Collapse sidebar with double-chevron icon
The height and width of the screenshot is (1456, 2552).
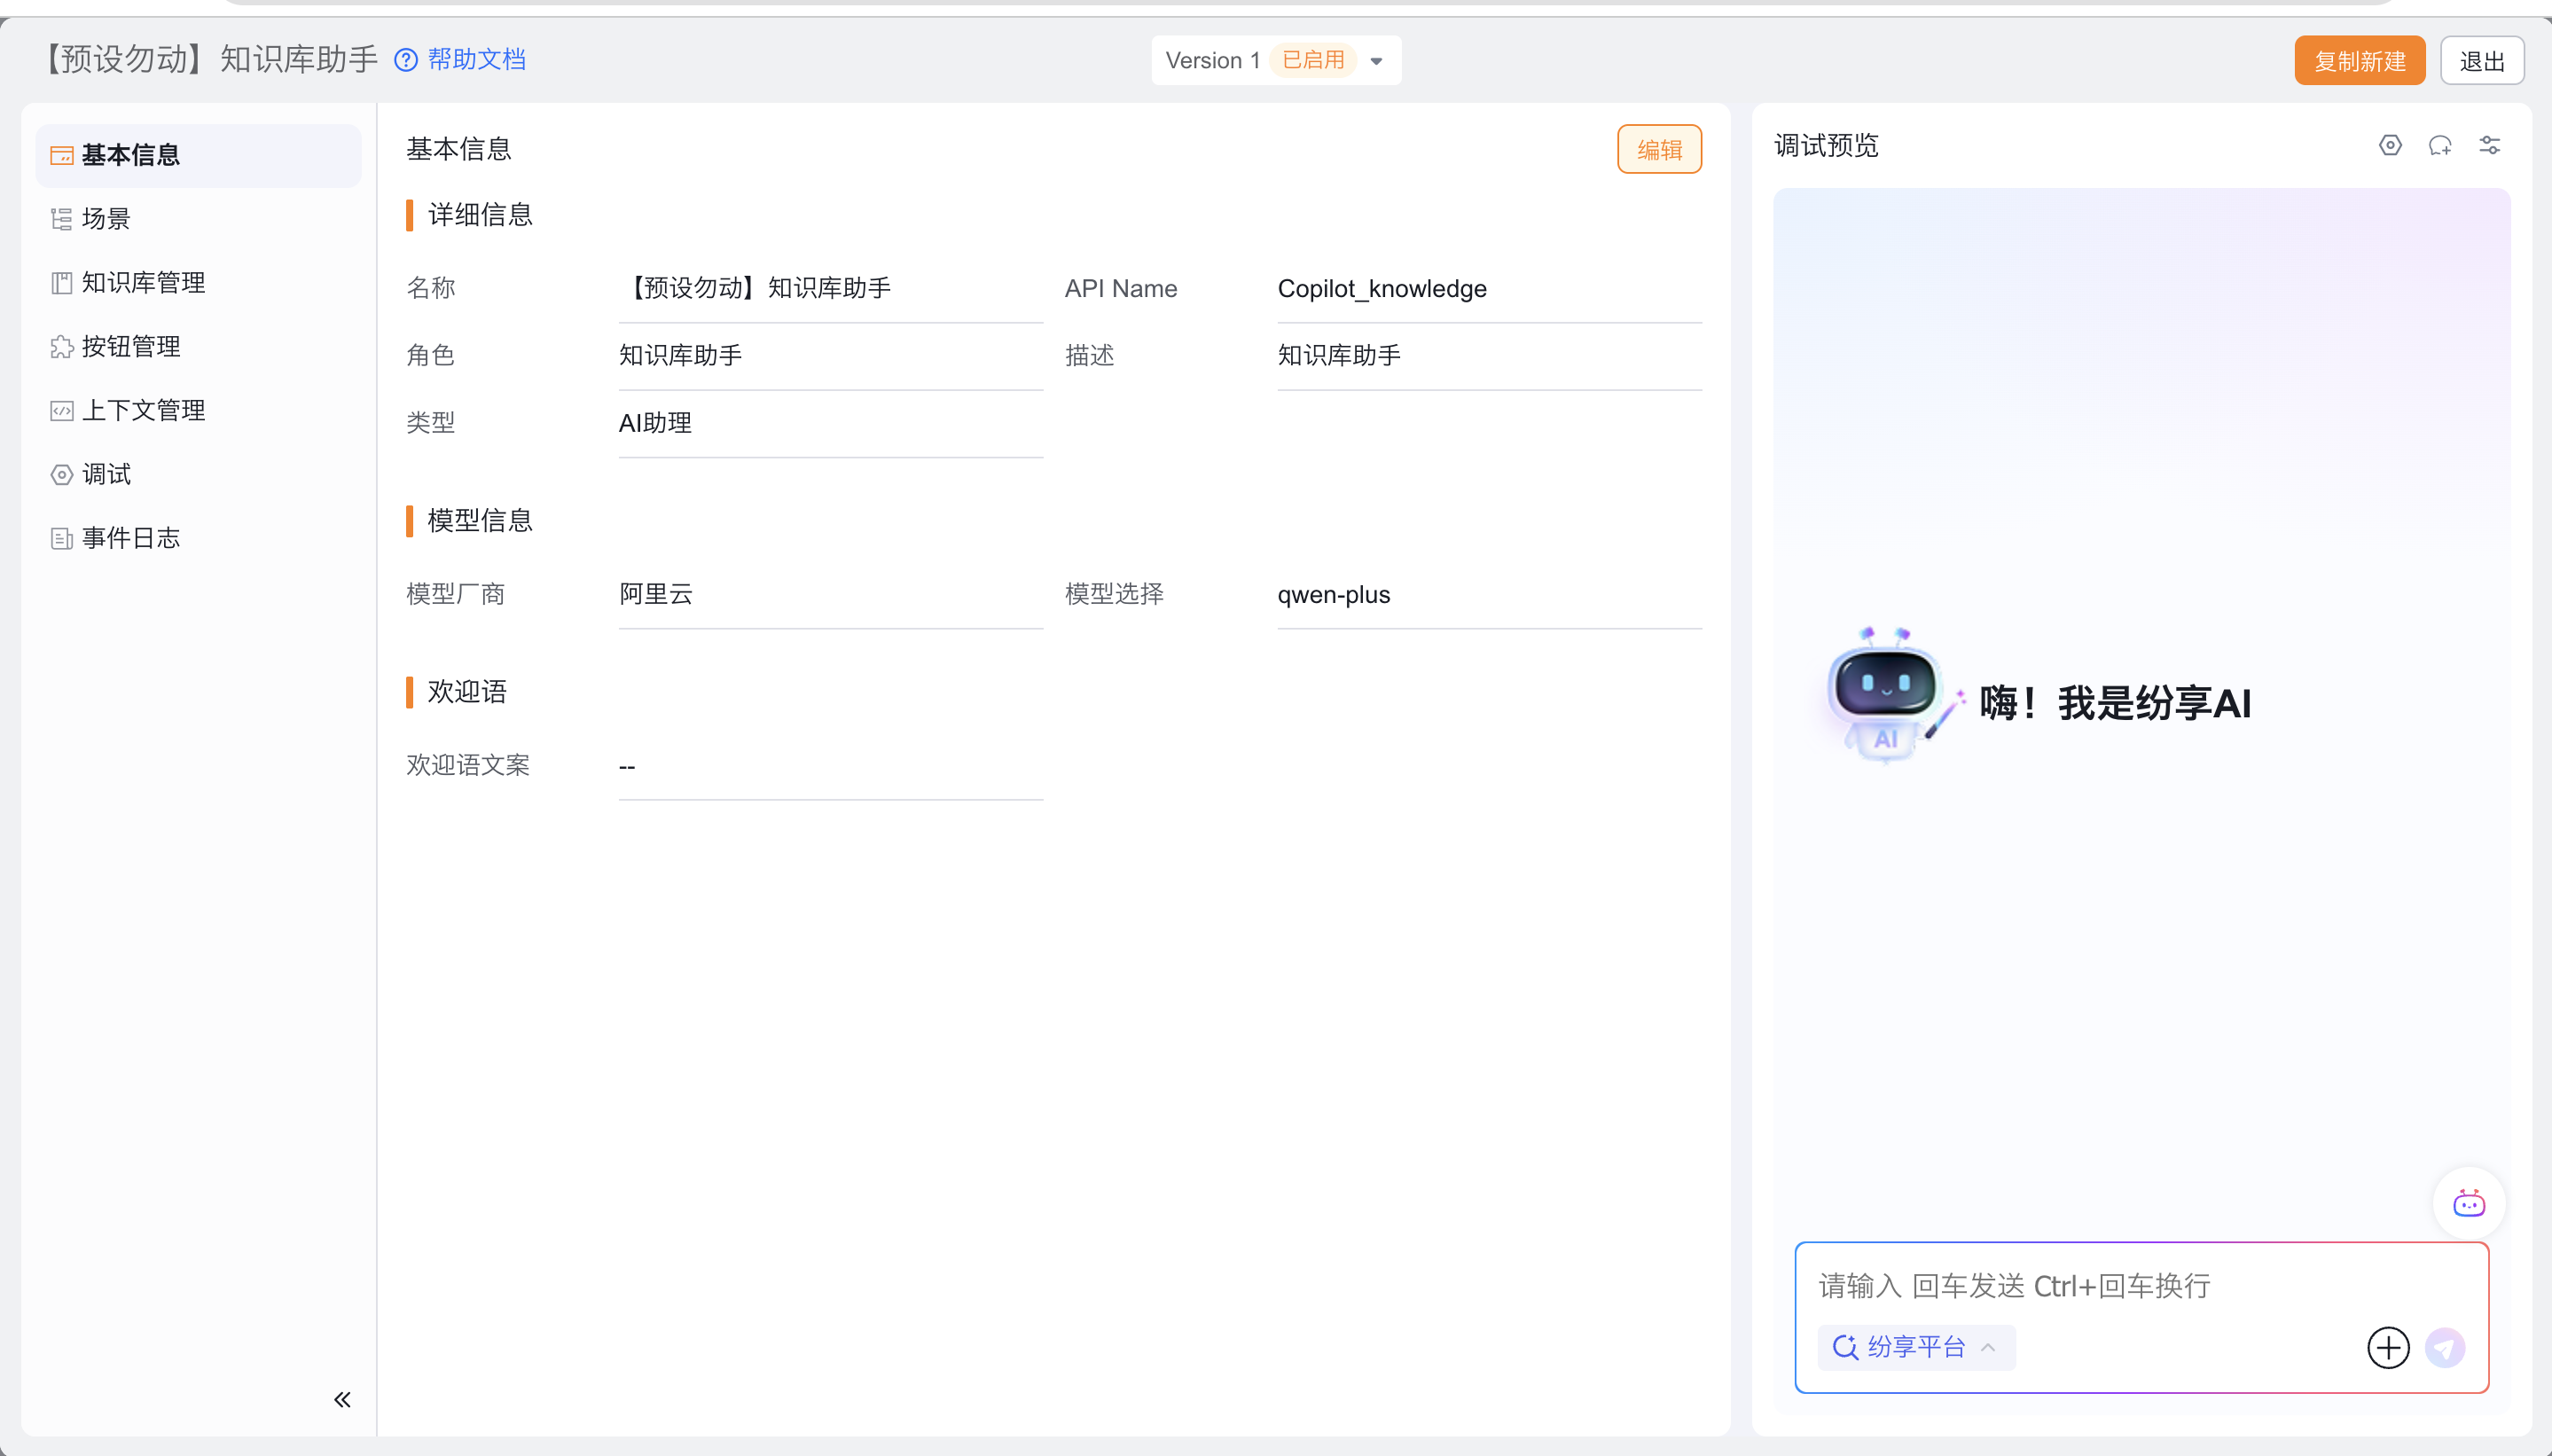click(x=342, y=1399)
